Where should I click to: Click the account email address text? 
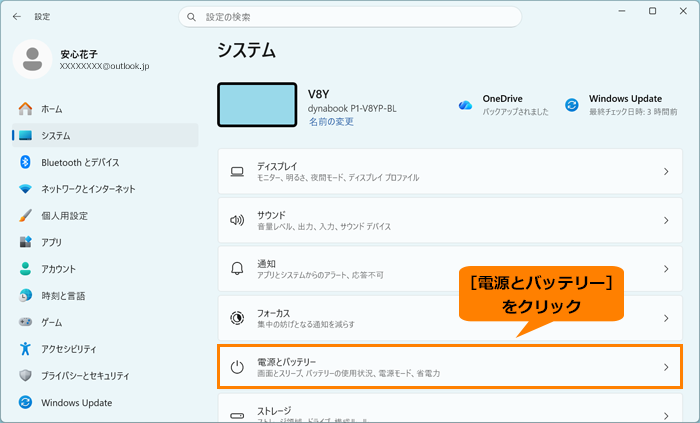pos(104,66)
